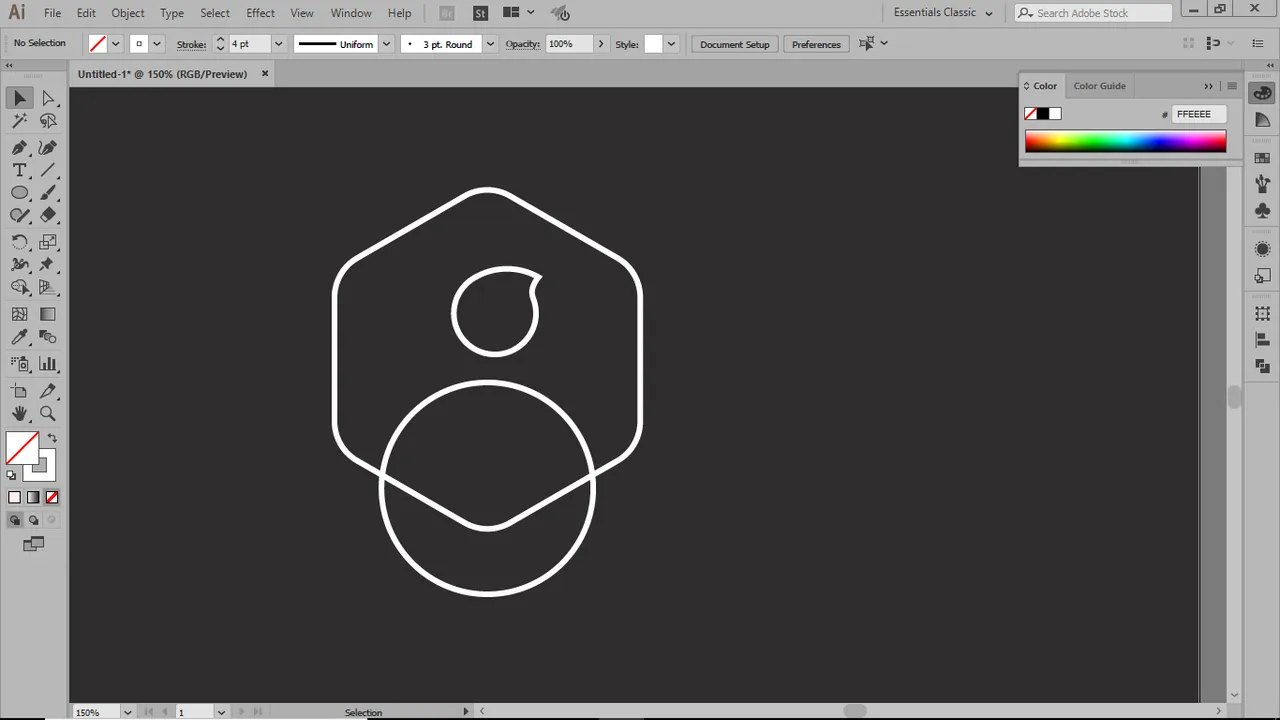Open the Object menu
The height and width of the screenshot is (720, 1280).
127,13
